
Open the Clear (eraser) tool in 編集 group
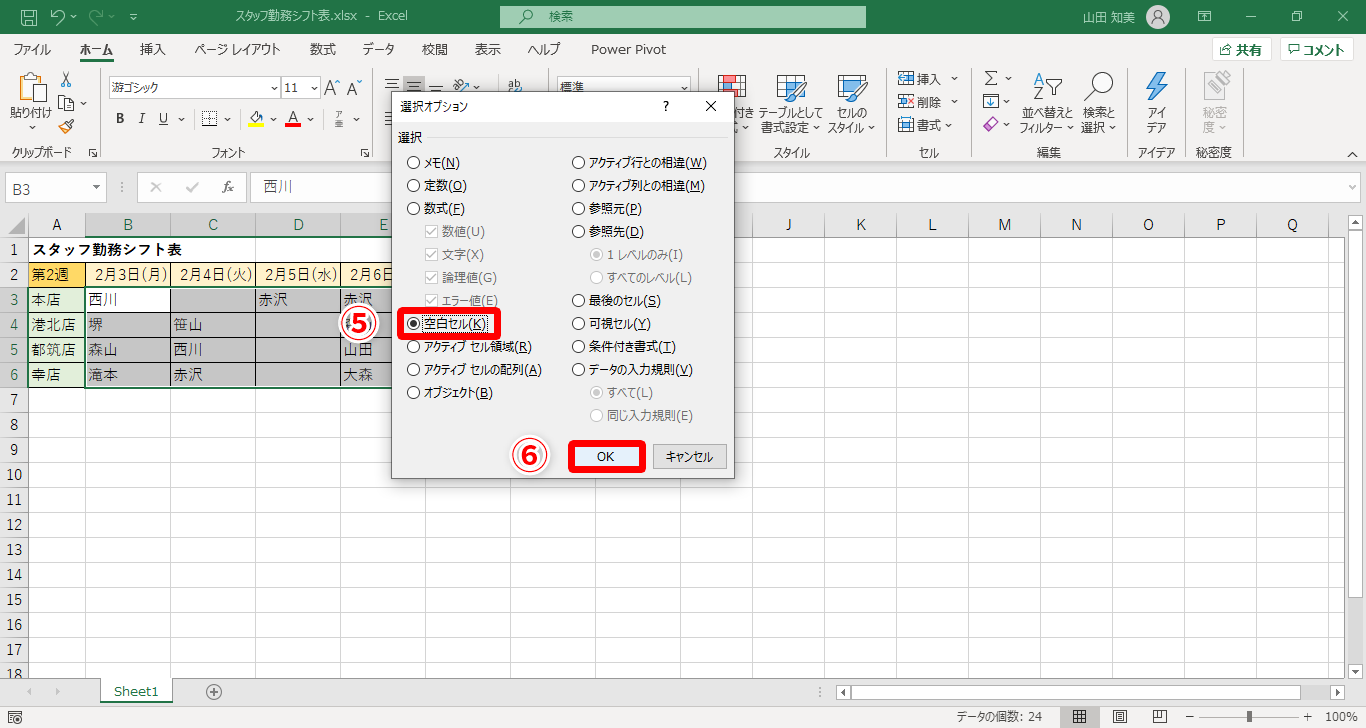coord(991,124)
